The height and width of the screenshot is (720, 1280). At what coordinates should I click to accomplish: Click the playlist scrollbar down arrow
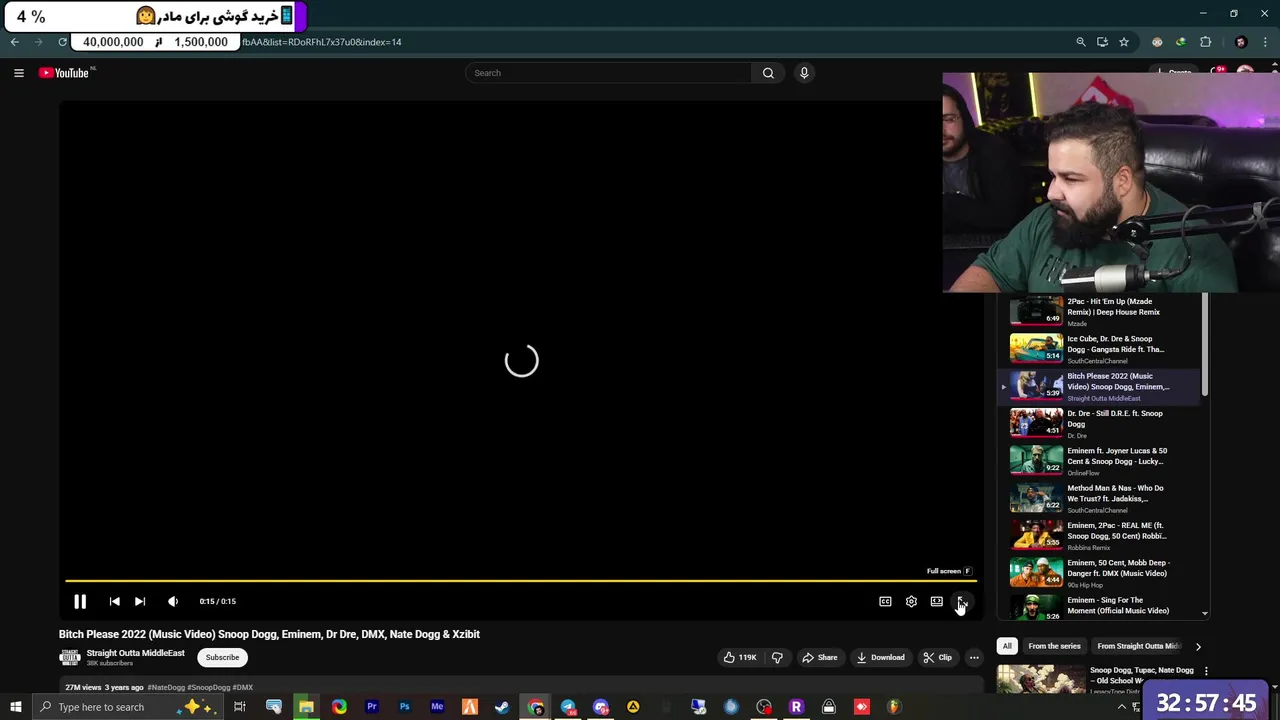pyautogui.click(x=1204, y=613)
